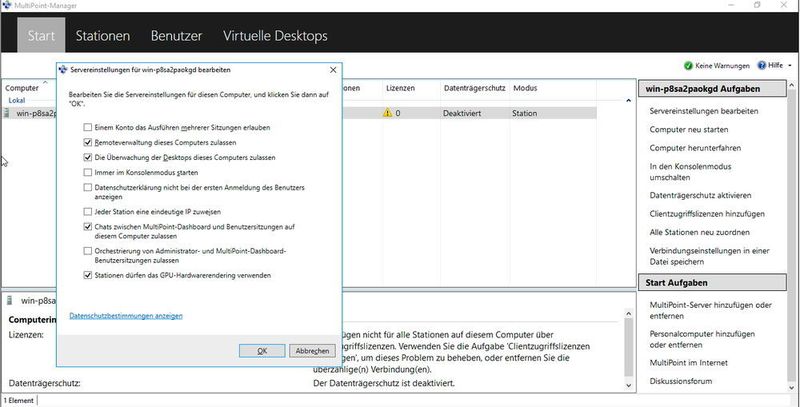Confirm the dialog with the OK button
The width and height of the screenshot is (800, 407).
[x=262, y=350]
